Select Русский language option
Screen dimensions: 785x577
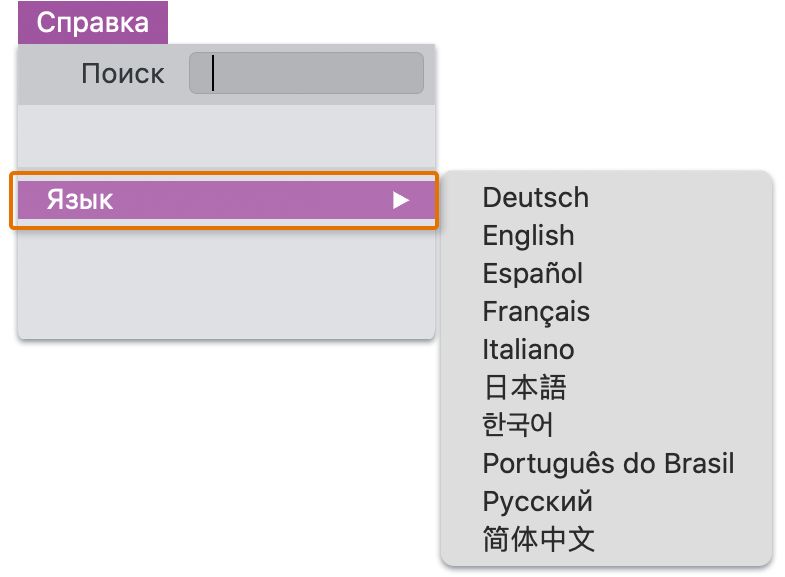click(537, 502)
